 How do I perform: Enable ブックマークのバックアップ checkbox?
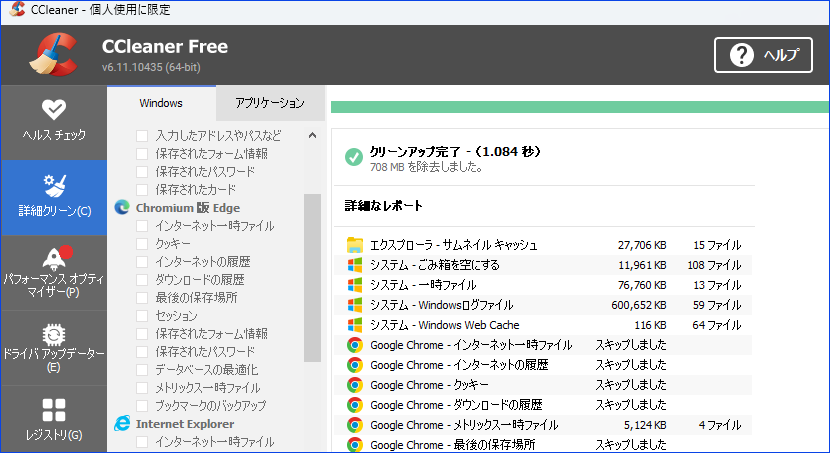click(142, 406)
